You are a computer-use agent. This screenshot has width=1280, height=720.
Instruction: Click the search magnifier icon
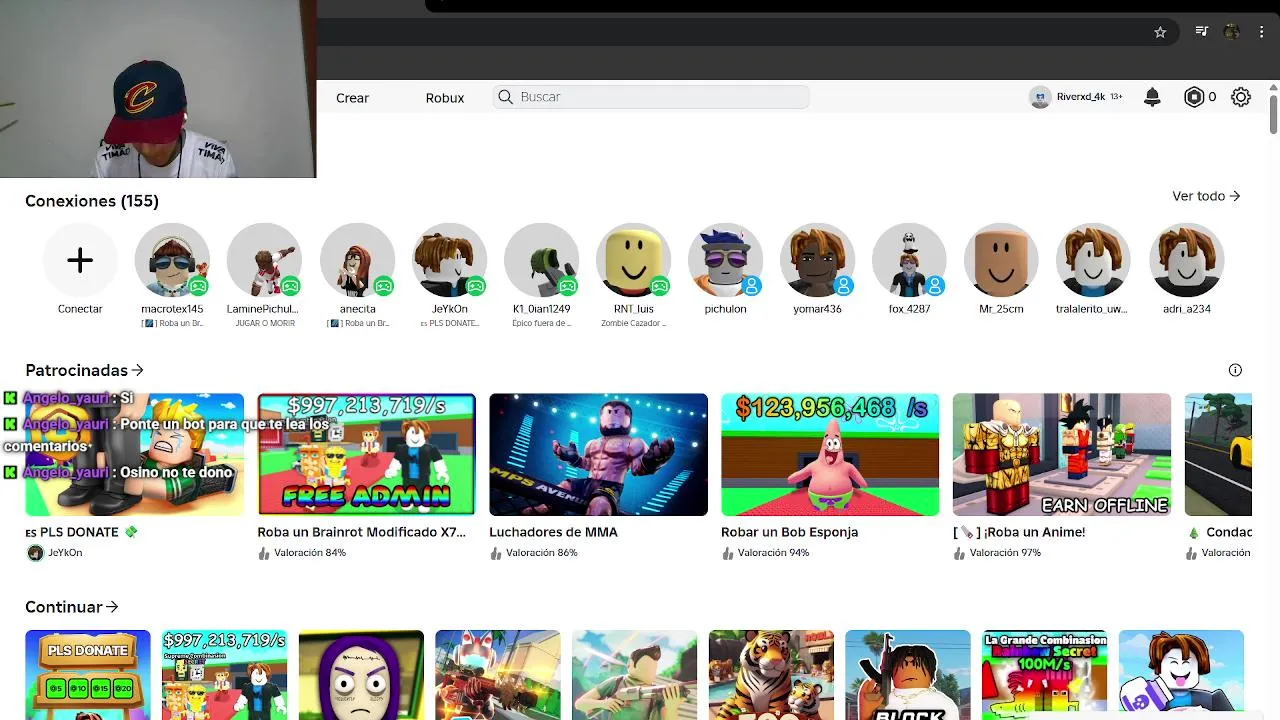click(506, 97)
